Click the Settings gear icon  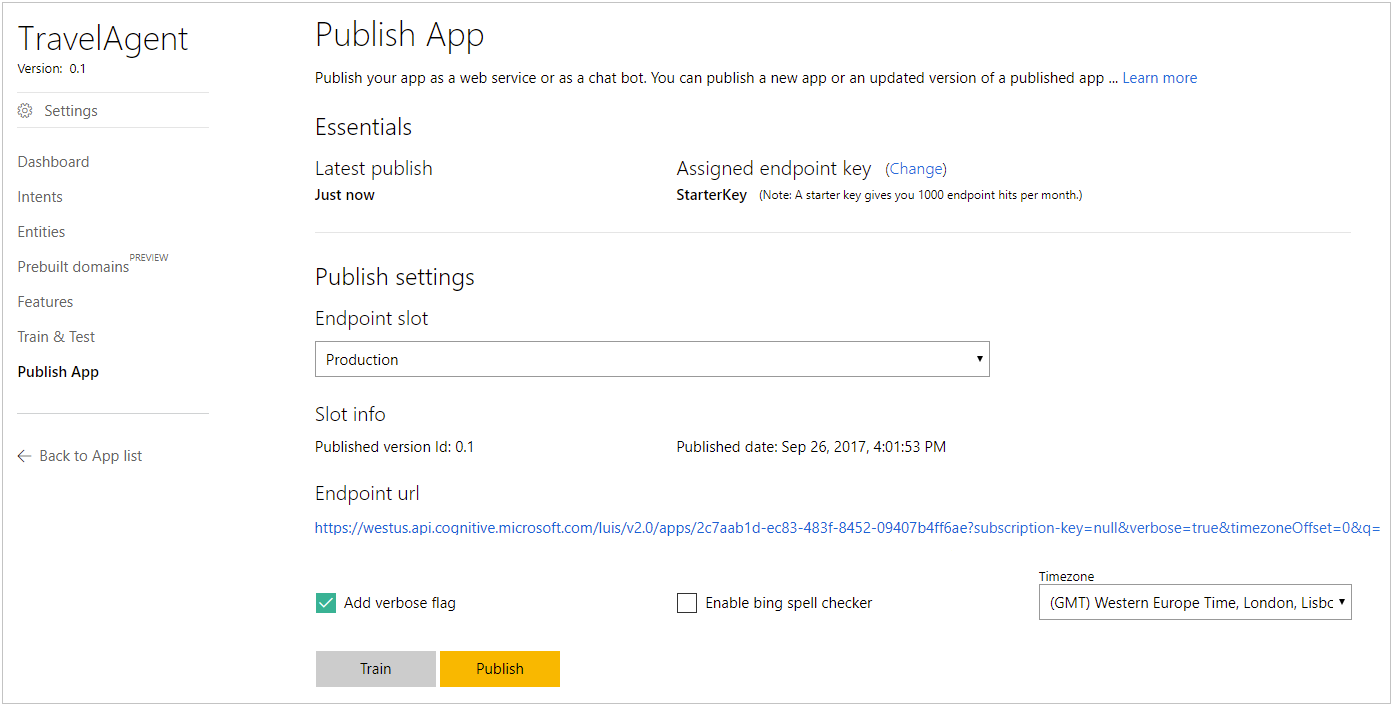click(x=25, y=111)
